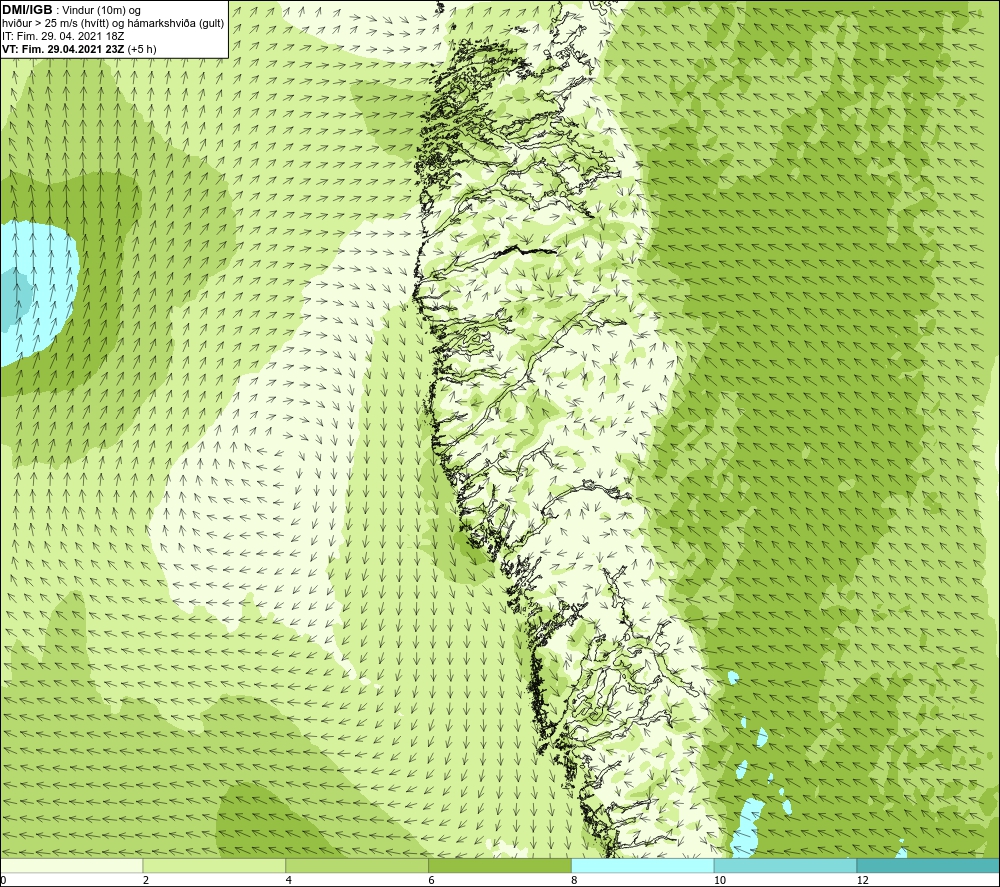
Task: Click the legend scale label "8"
Action: click(575, 880)
